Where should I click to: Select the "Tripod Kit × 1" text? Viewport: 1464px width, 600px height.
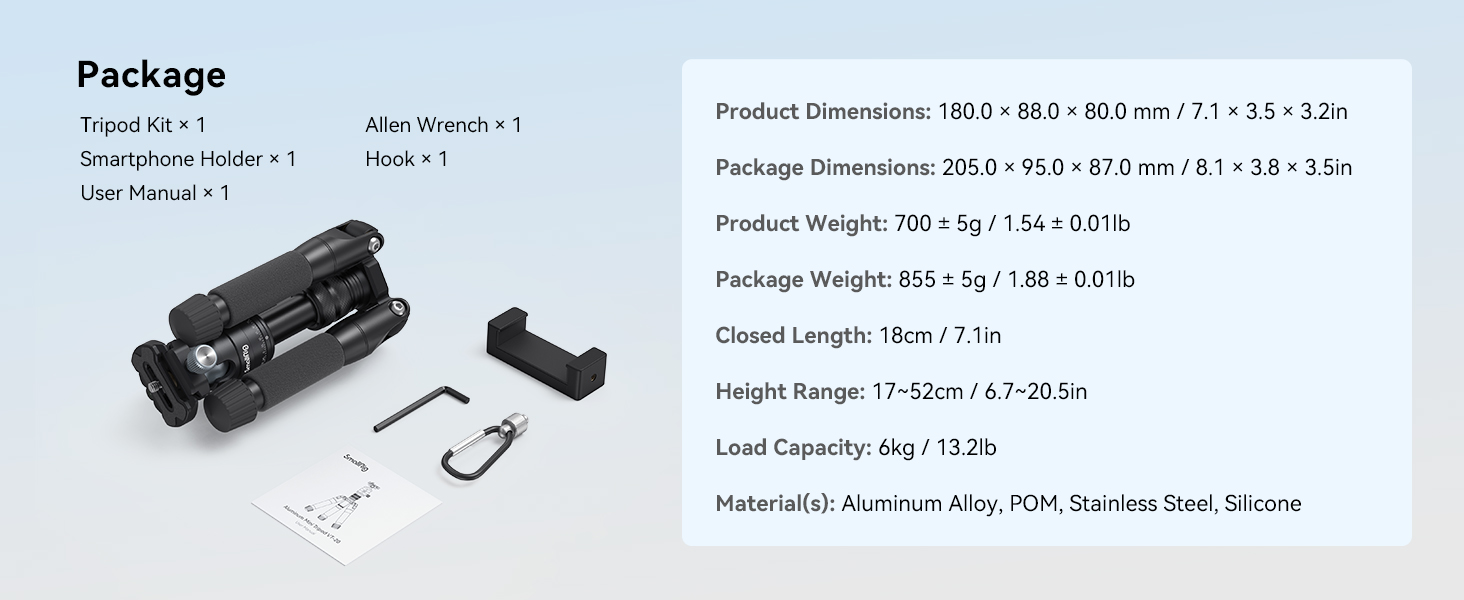pos(143,125)
